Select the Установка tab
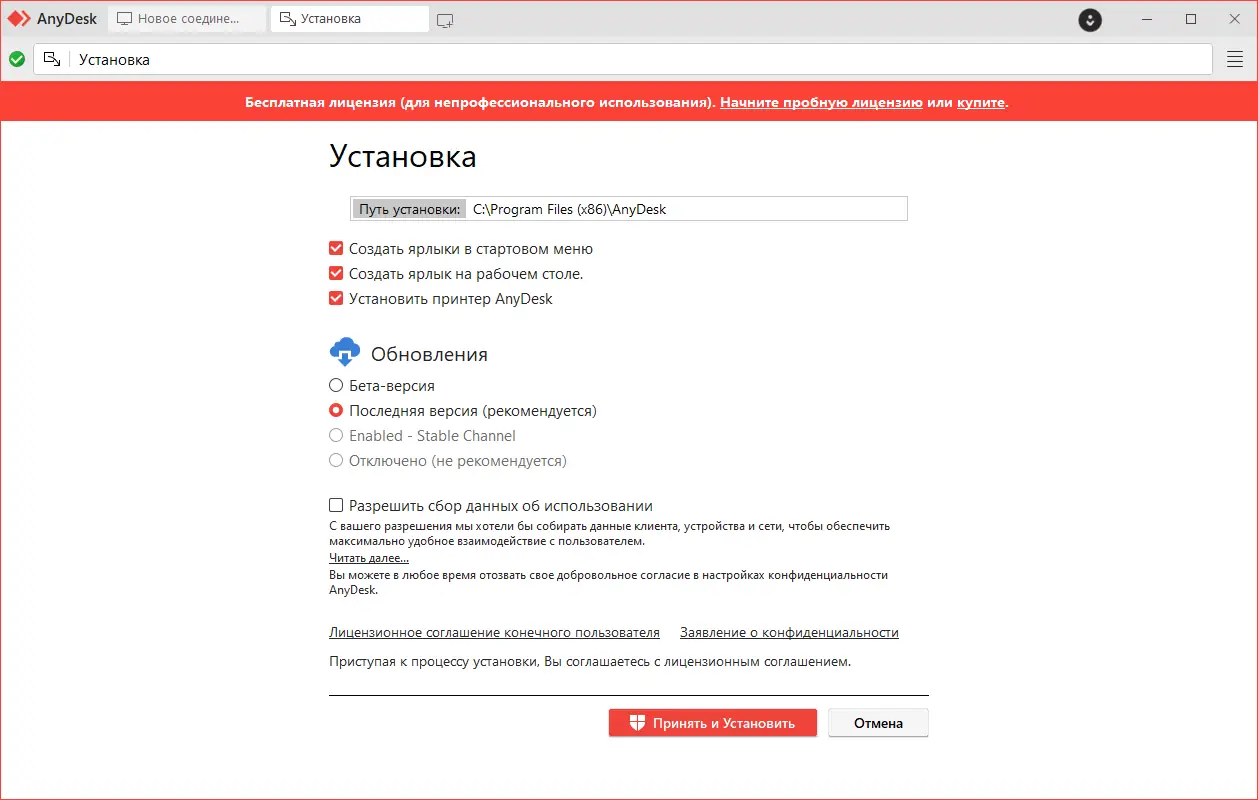Image resolution: width=1258 pixels, height=800 pixels. coord(349,18)
